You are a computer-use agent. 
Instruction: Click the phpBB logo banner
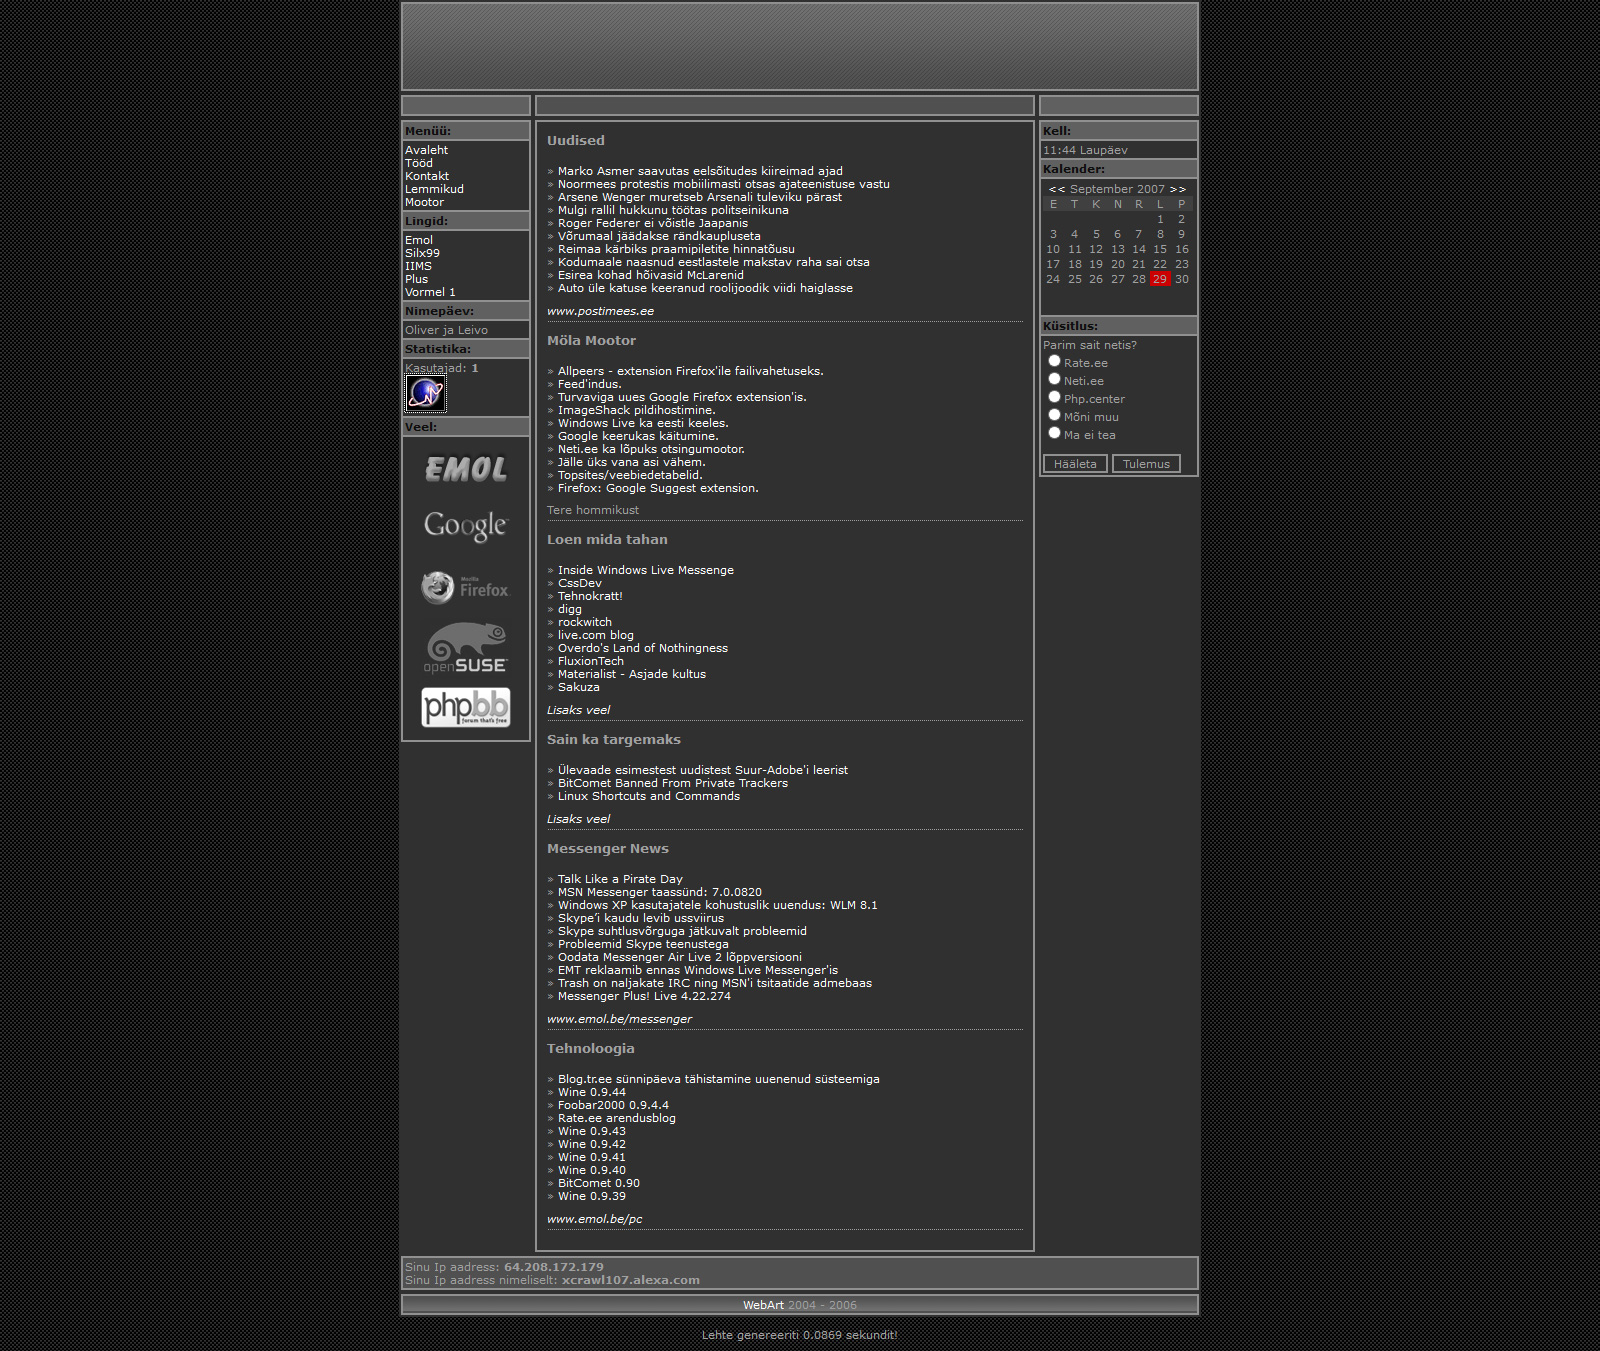pyautogui.click(x=465, y=707)
